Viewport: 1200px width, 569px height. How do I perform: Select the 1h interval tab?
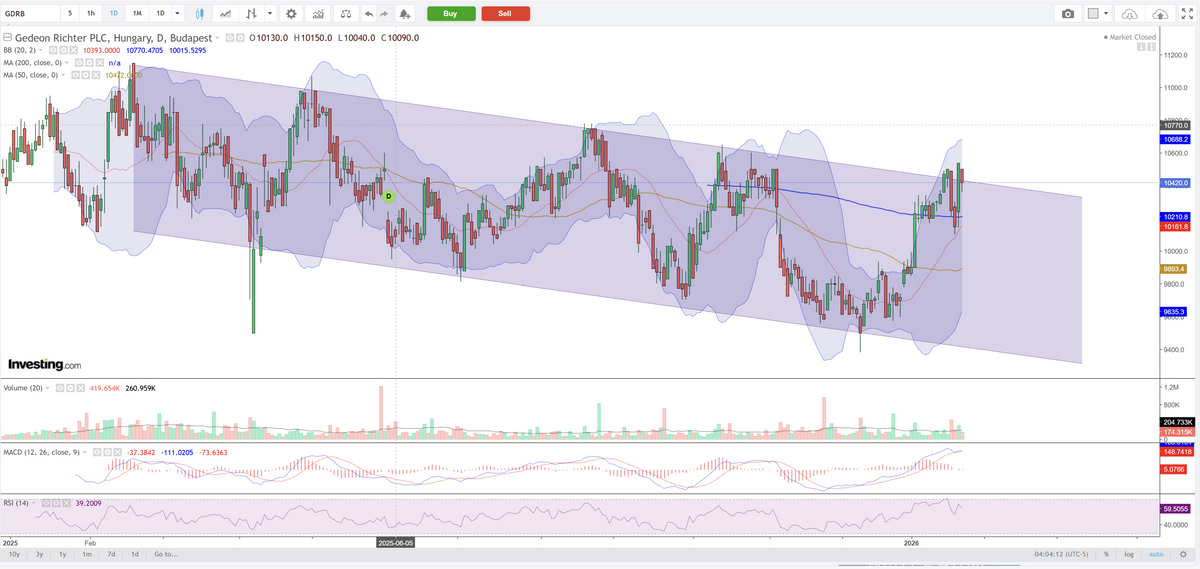click(x=91, y=14)
